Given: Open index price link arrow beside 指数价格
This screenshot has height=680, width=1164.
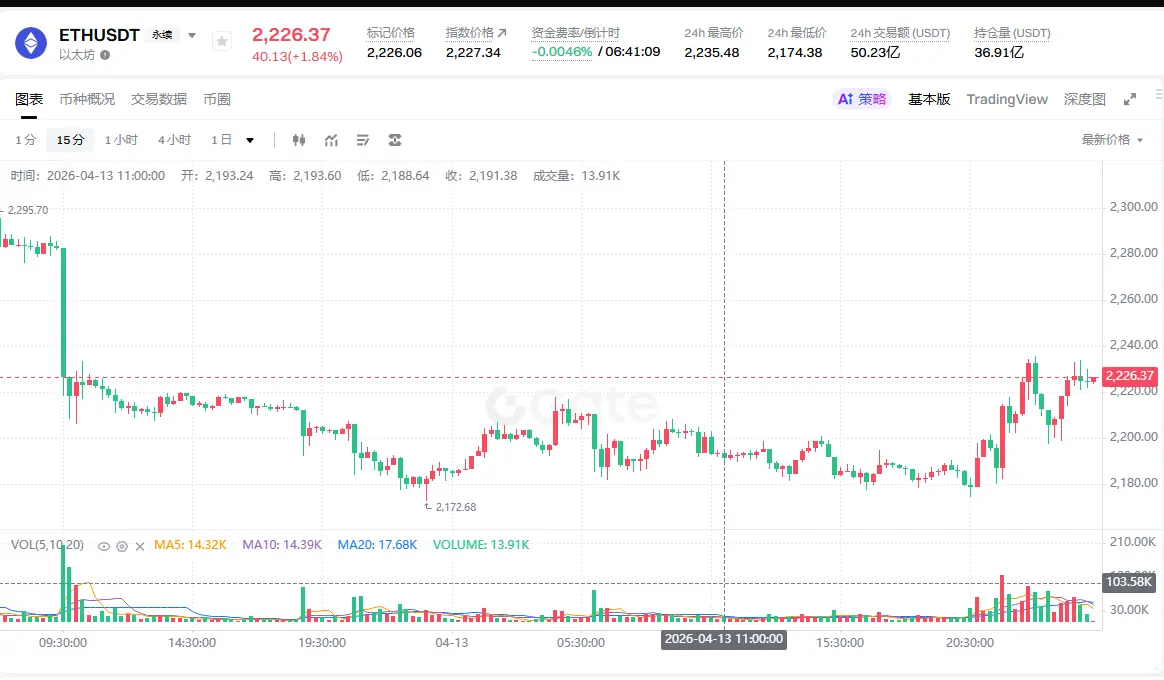Looking at the screenshot, I should (x=502, y=33).
